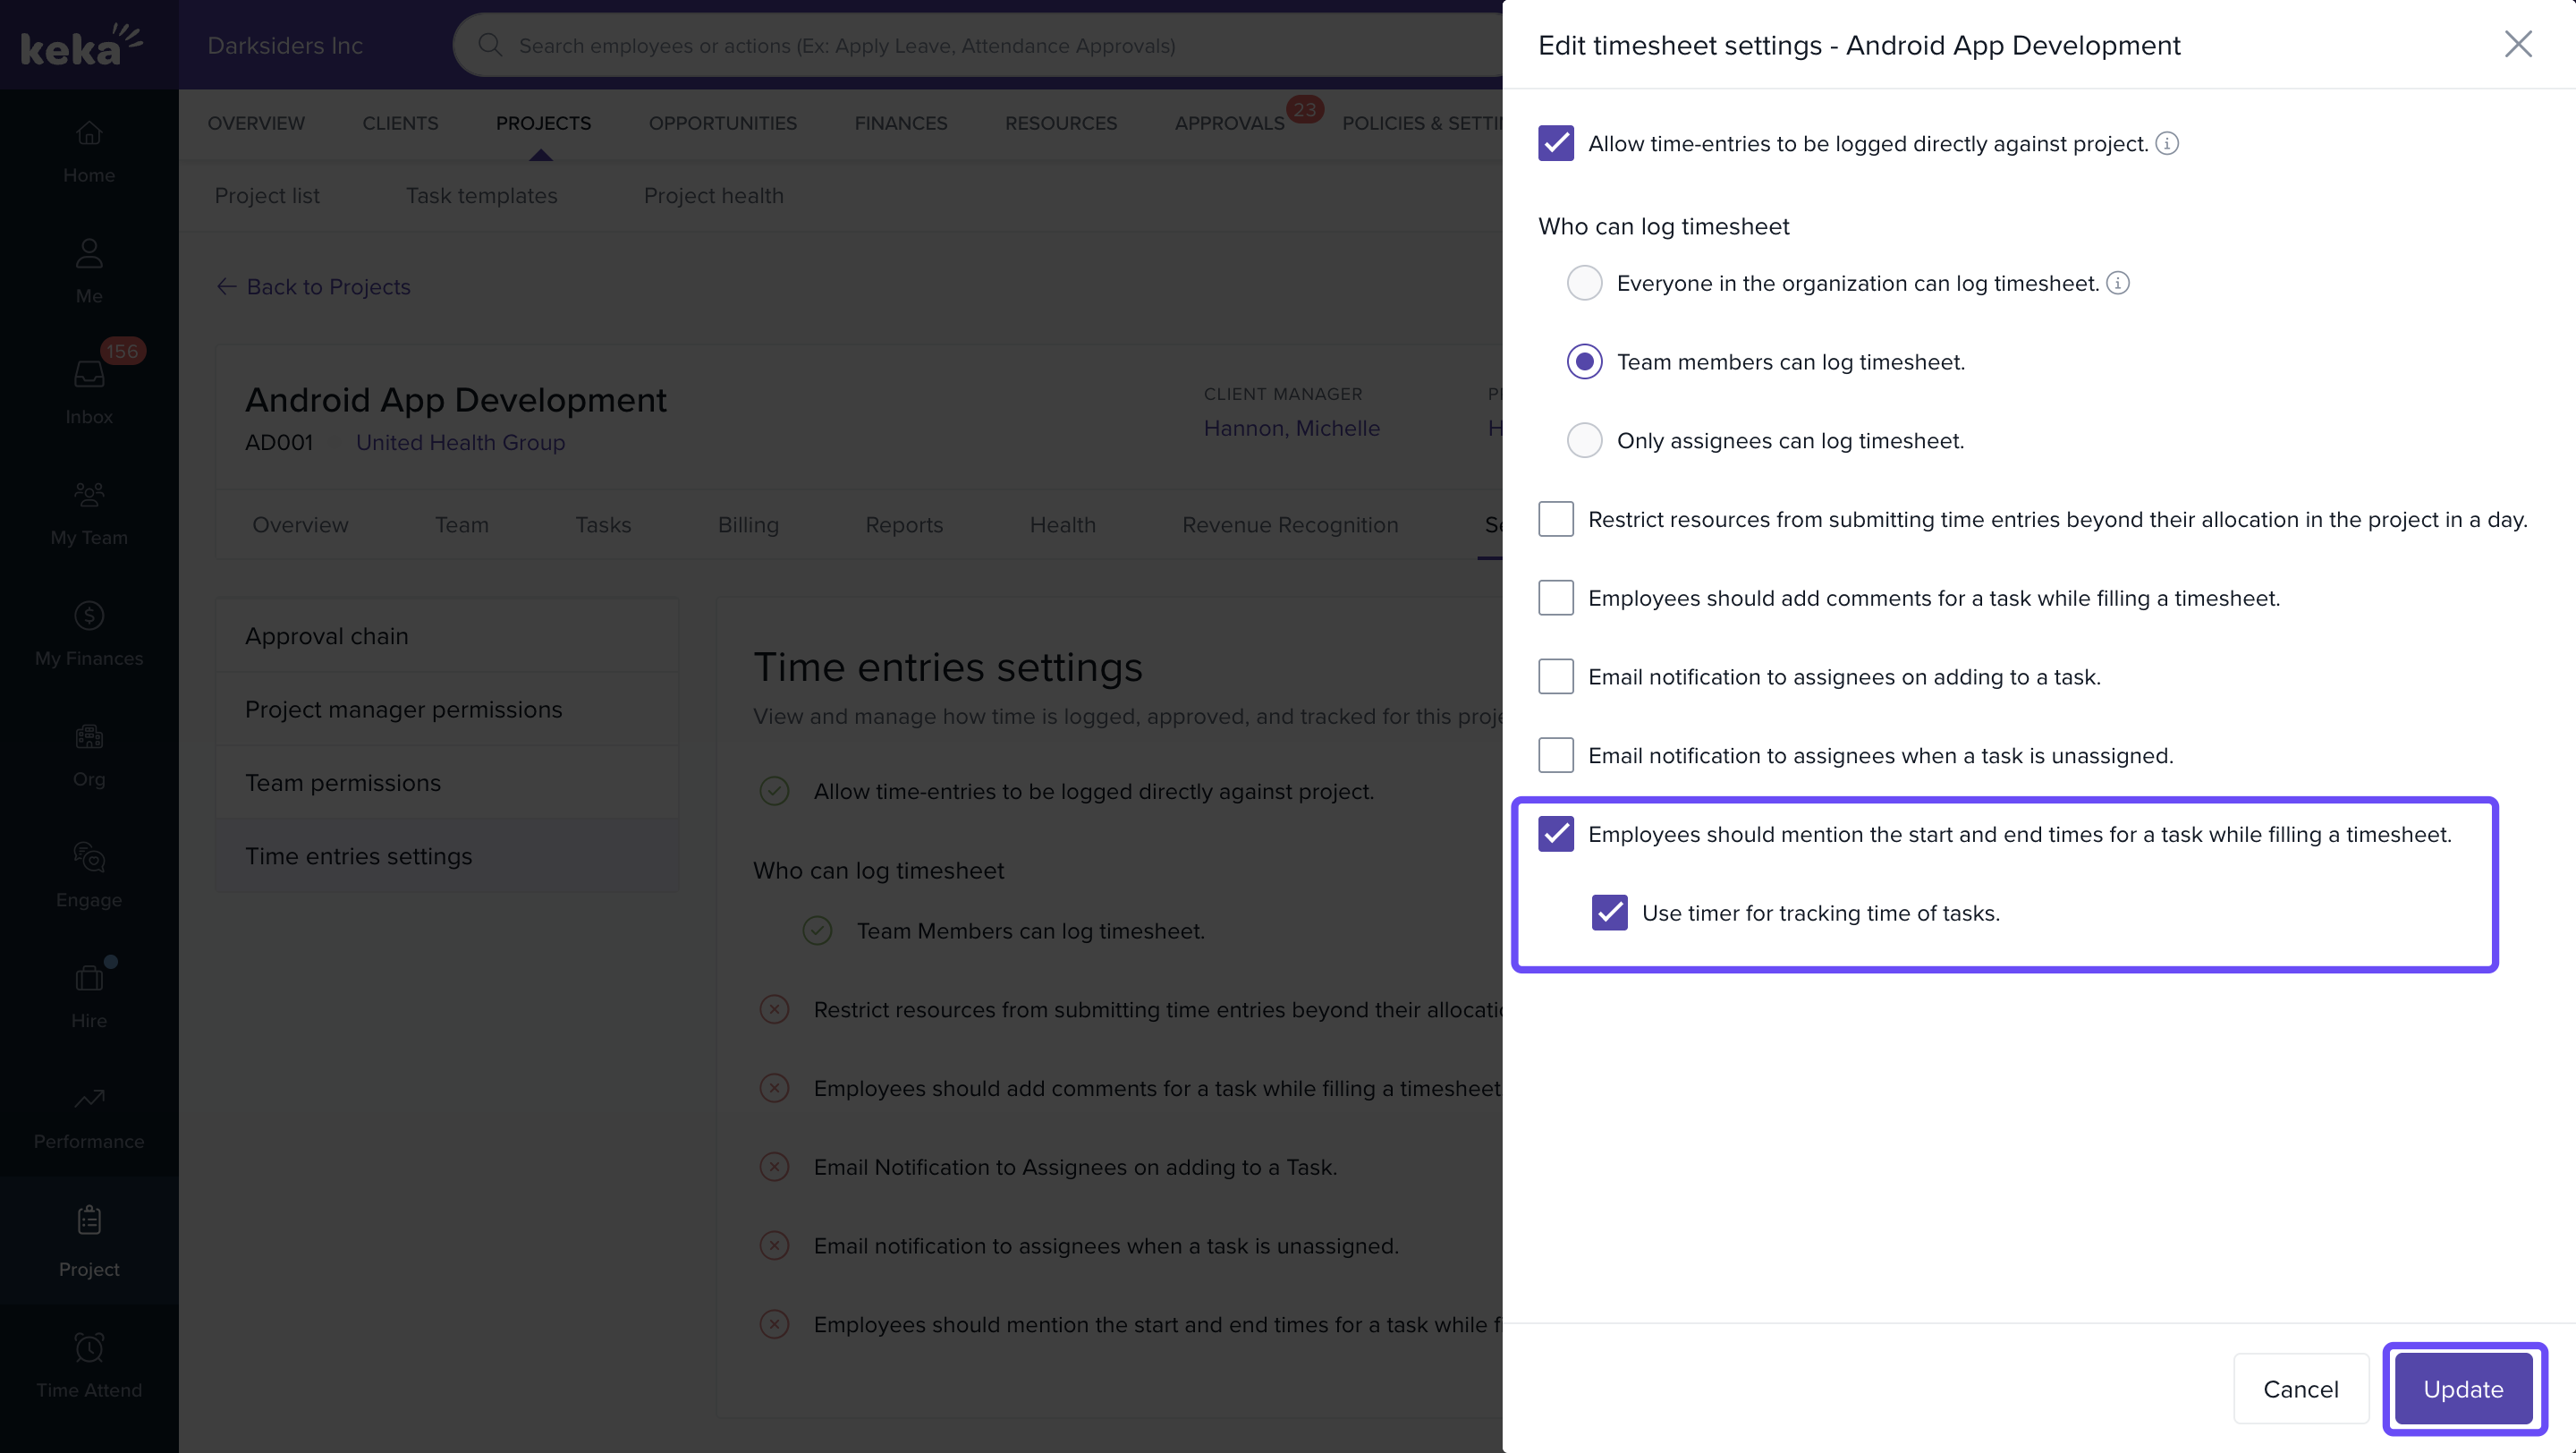Click the Update button
The height and width of the screenshot is (1453, 2576).
[2462, 1389]
